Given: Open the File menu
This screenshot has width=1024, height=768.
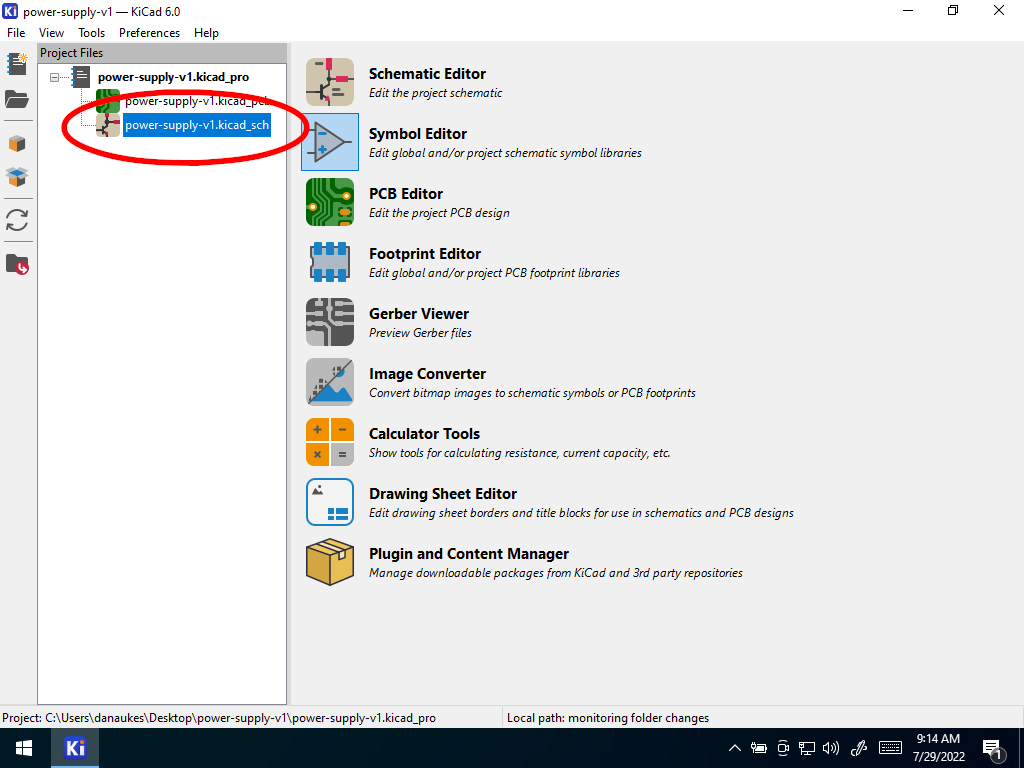Looking at the screenshot, I should pyautogui.click(x=16, y=33).
